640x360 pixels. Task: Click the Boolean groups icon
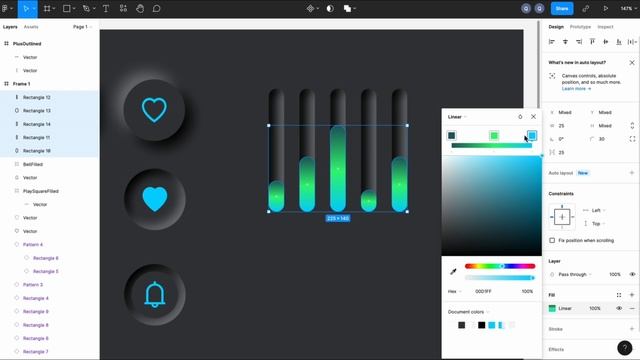(347, 9)
